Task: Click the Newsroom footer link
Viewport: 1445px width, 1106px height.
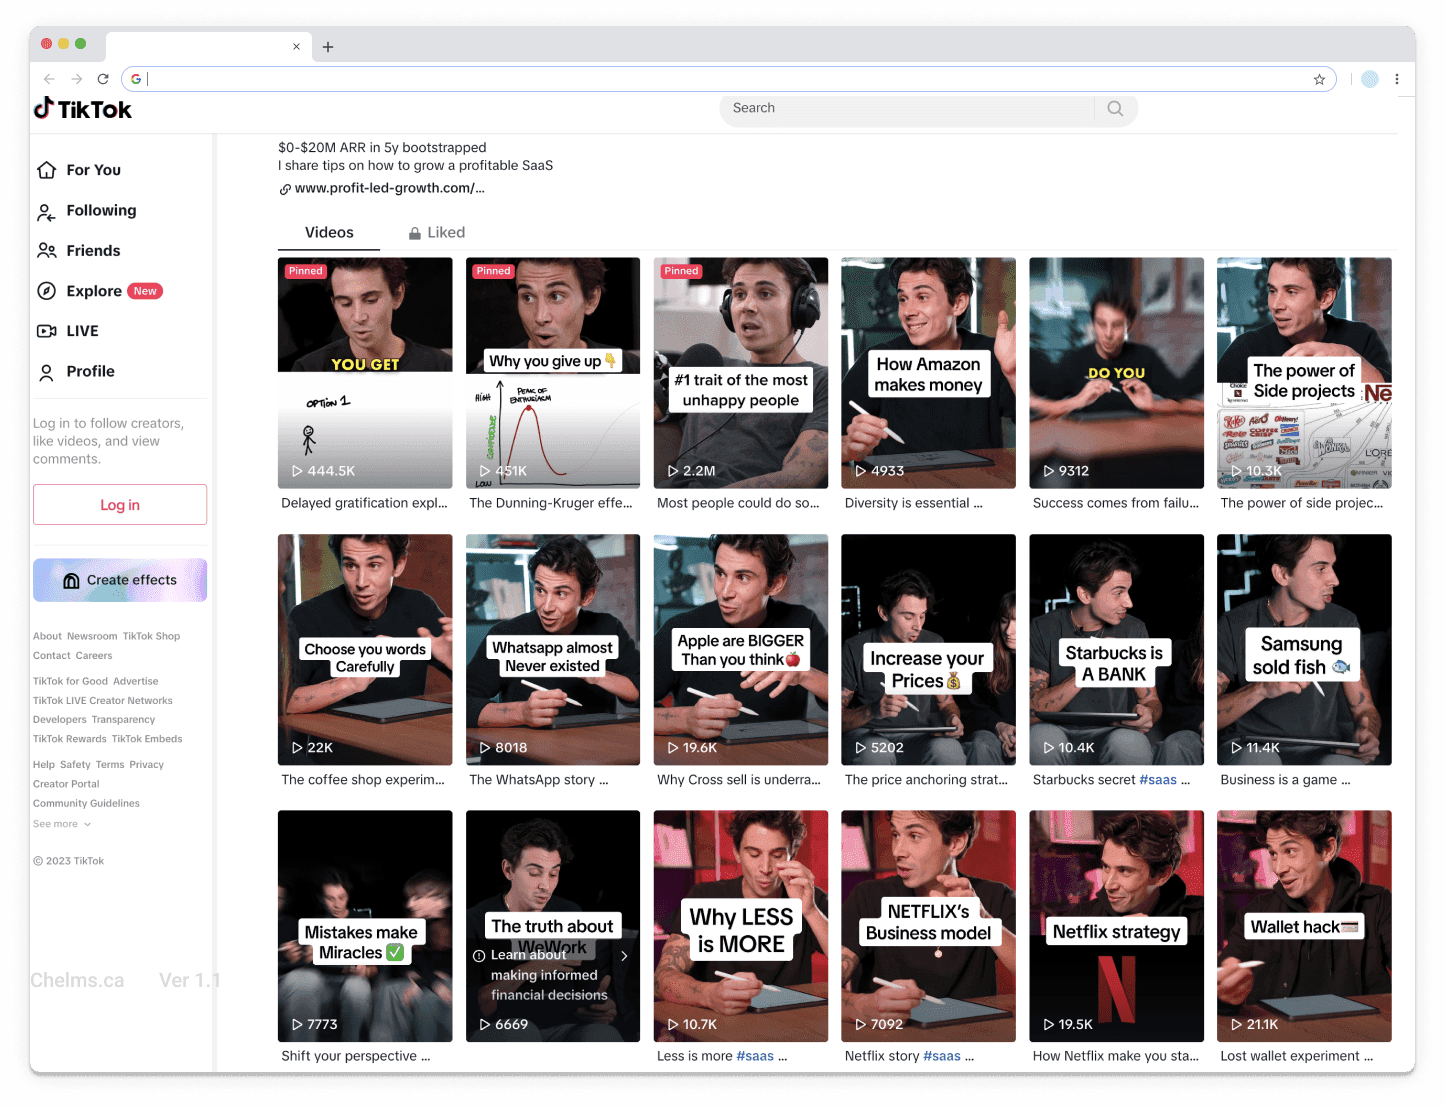Action: pos(92,636)
